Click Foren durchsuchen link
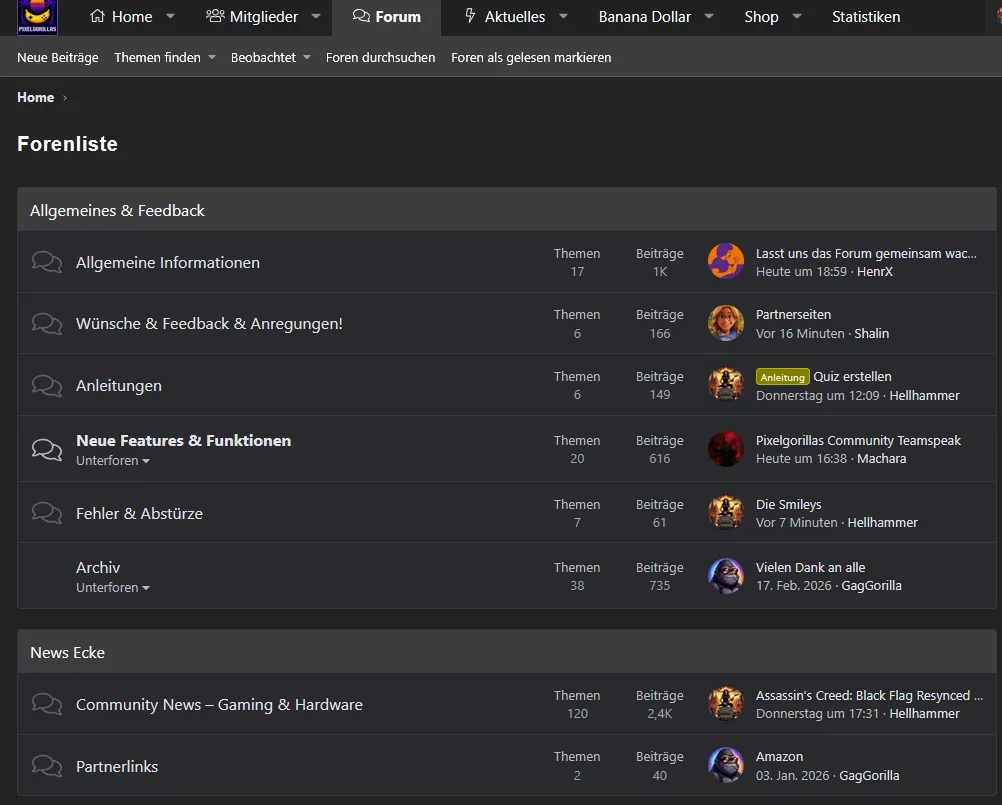The image size is (1002, 805). (380, 58)
